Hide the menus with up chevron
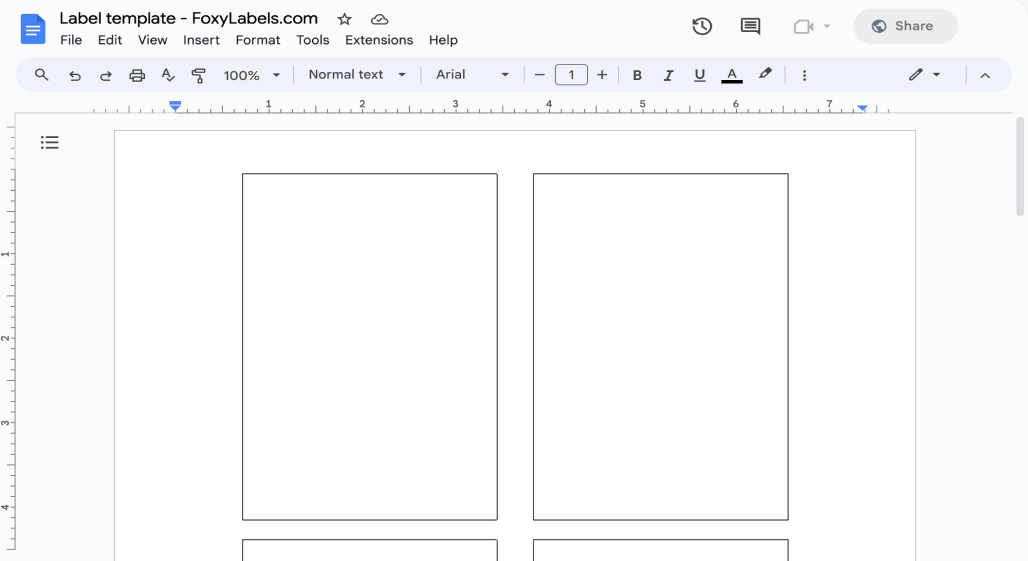This screenshot has width=1028, height=561. [985, 75]
